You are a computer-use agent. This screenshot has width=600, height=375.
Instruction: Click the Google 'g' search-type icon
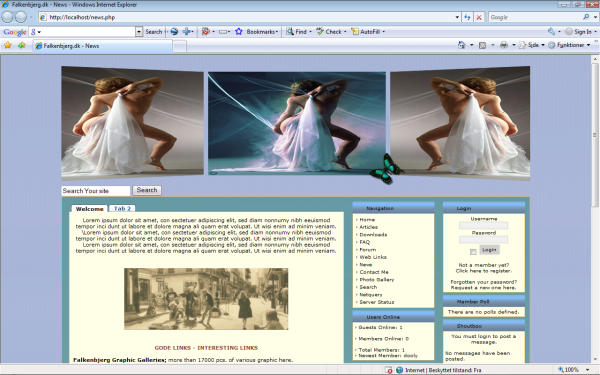[33, 32]
